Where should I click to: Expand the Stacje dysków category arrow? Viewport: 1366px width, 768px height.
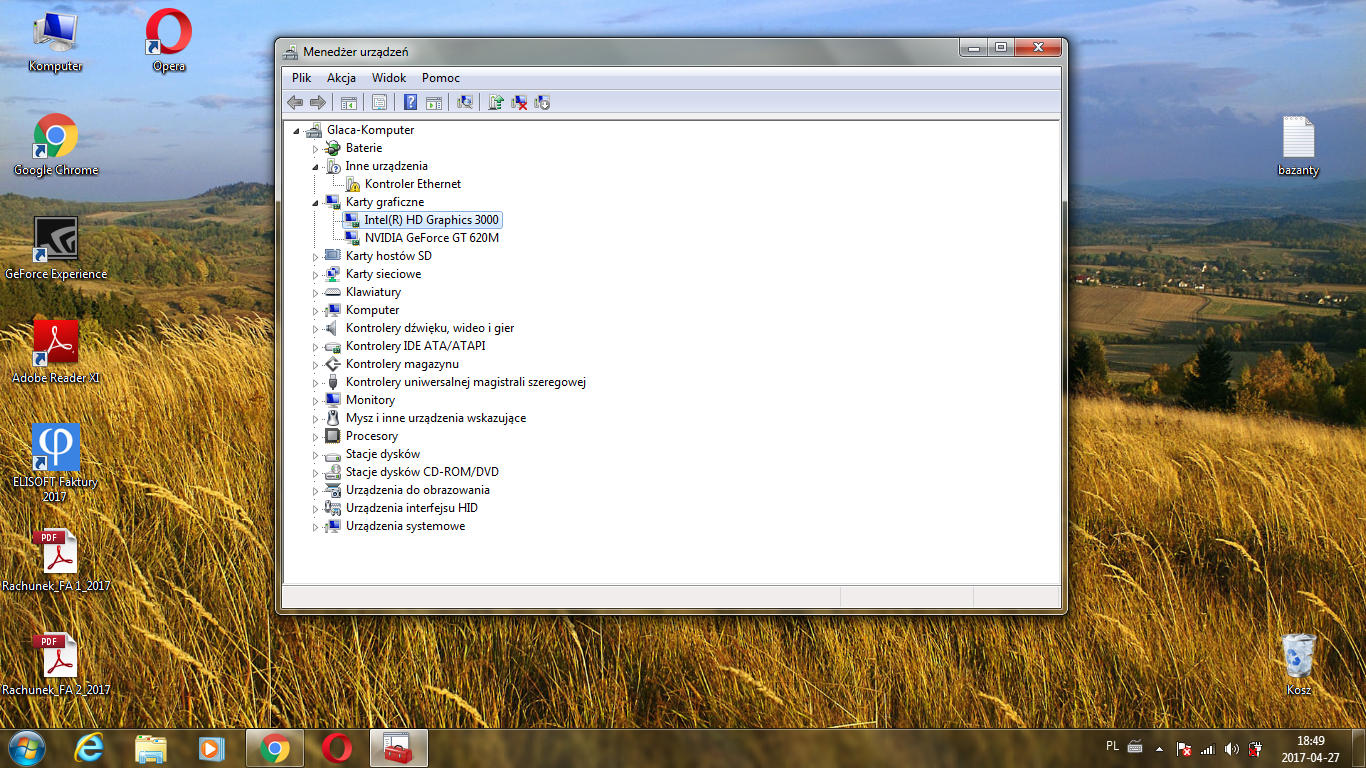tap(315, 454)
